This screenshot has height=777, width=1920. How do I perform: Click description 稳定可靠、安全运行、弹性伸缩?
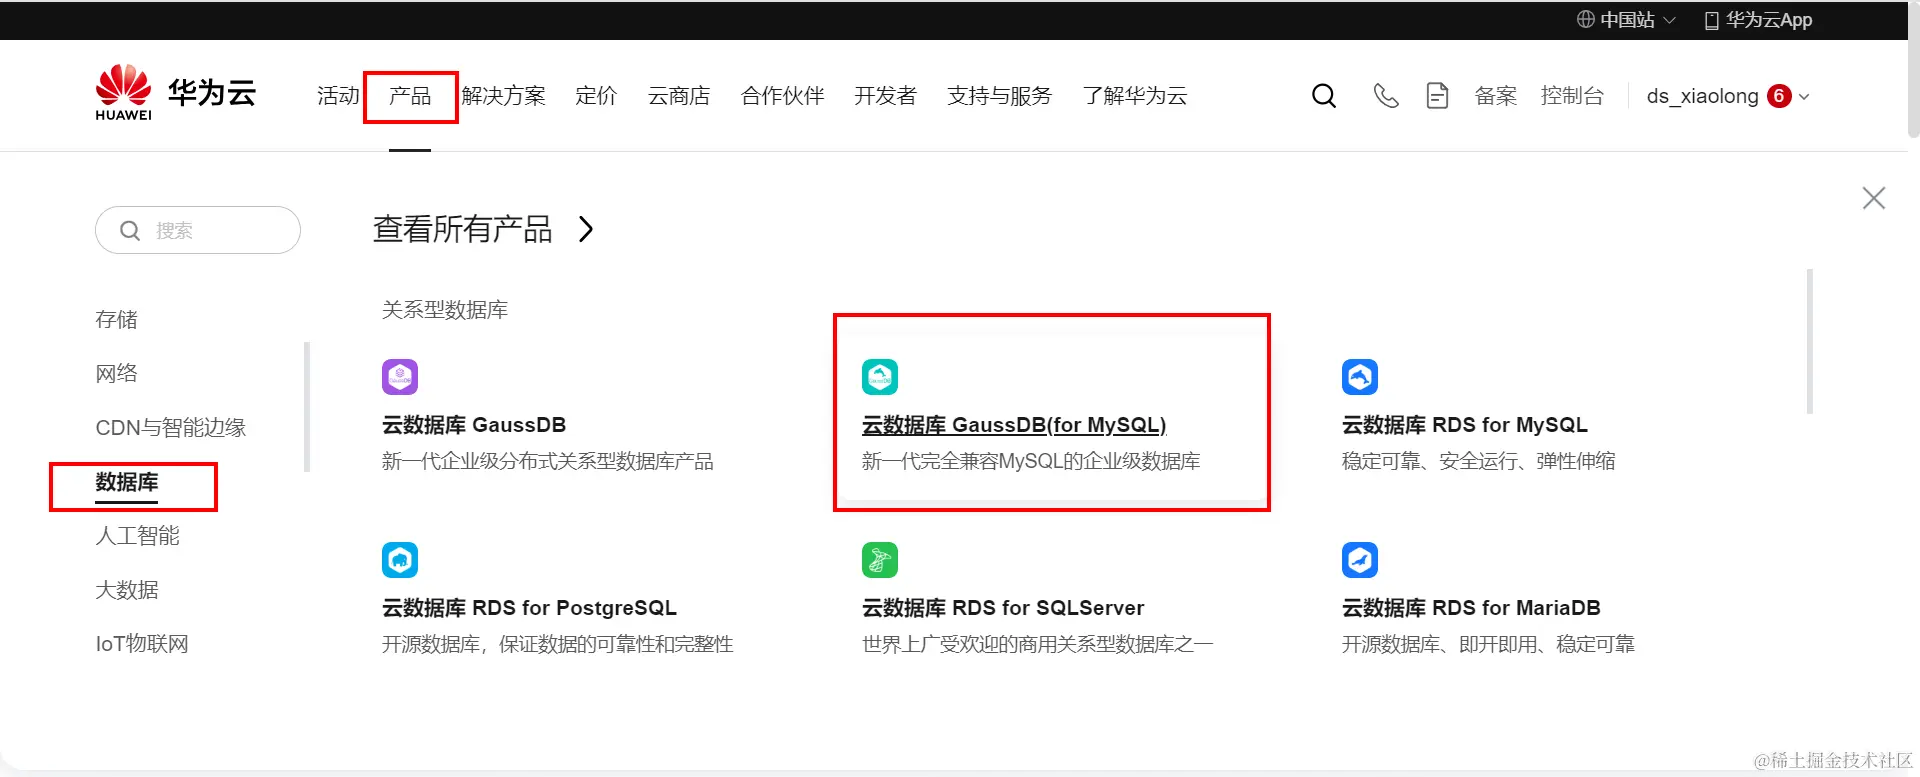(x=1479, y=461)
